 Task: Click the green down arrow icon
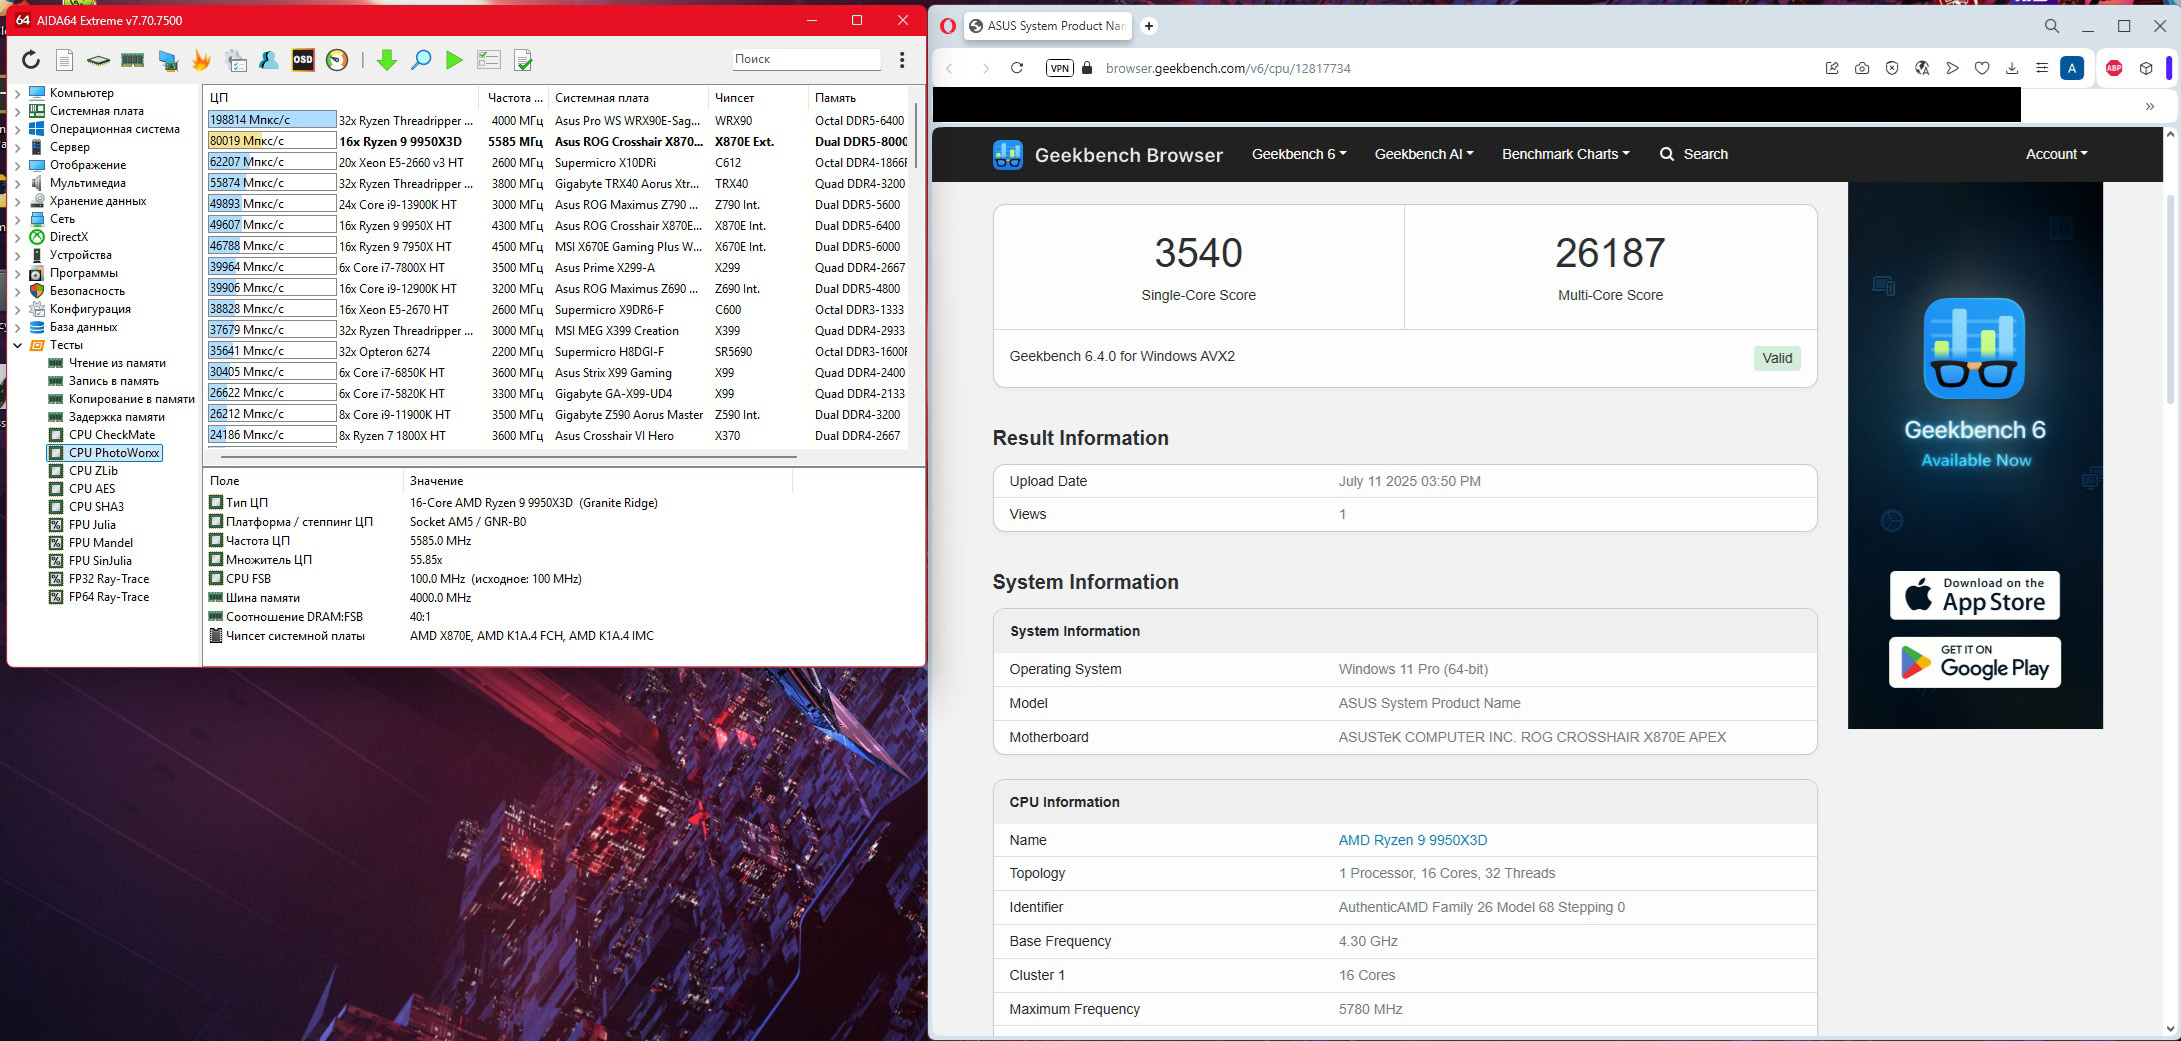tap(387, 61)
